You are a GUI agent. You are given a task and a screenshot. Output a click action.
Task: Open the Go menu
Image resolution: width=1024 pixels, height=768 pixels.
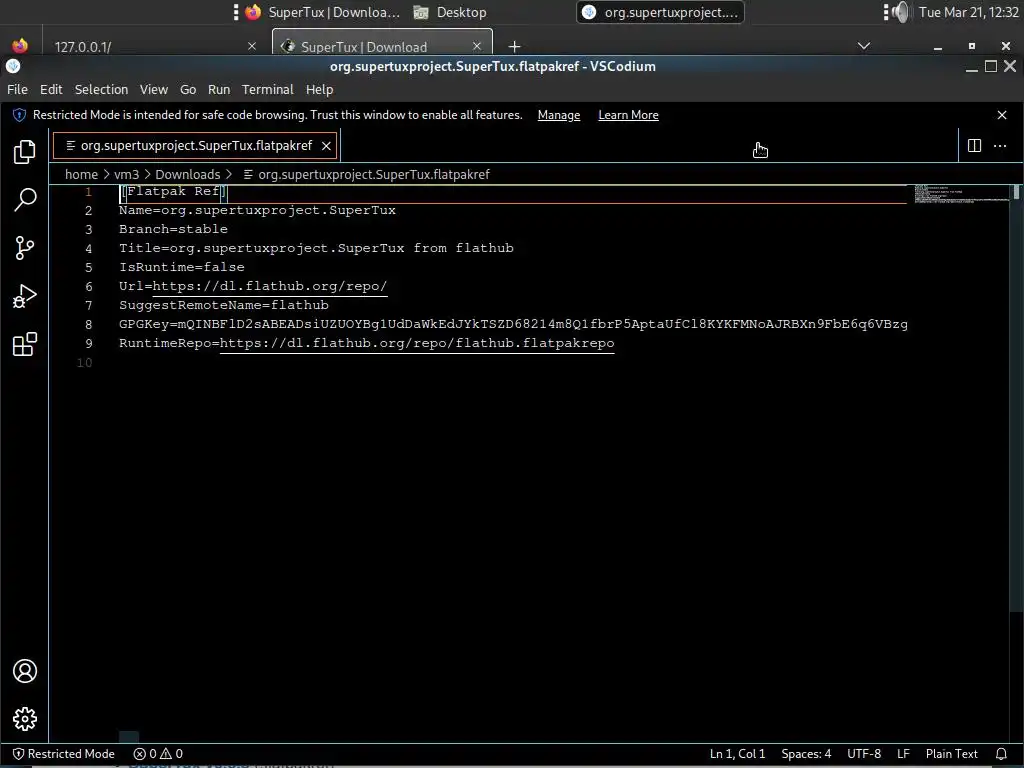click(x=188, y=89)
